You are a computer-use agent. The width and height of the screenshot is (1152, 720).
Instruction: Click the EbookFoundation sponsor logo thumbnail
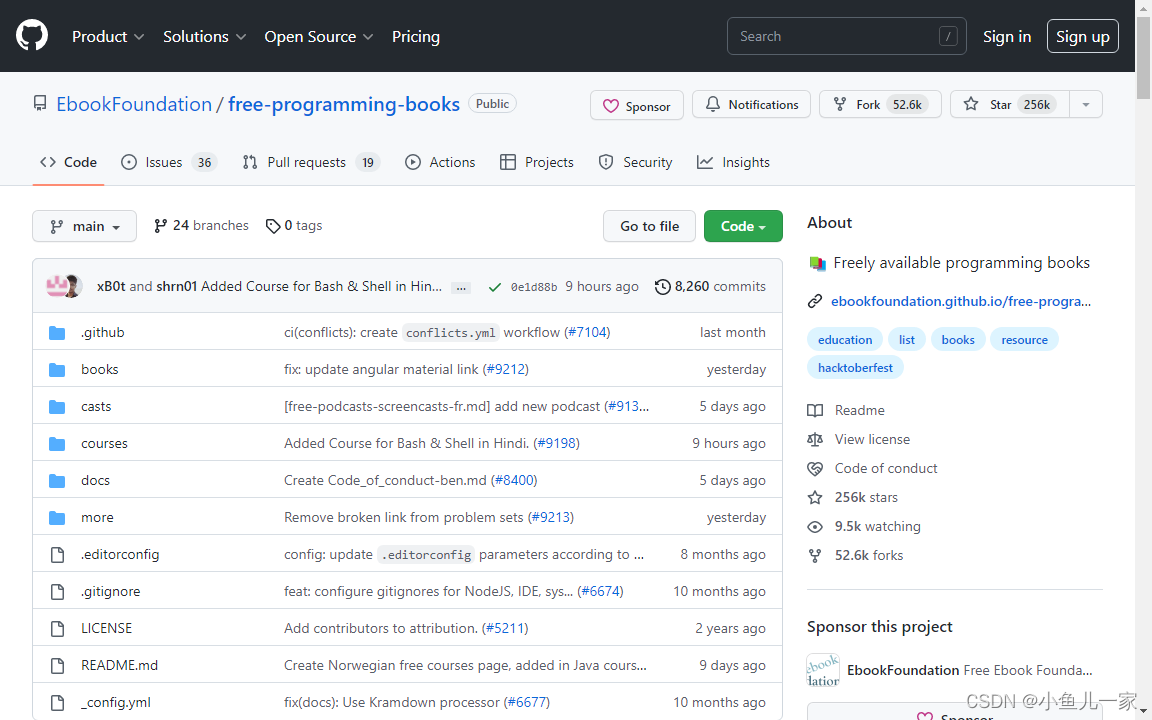coord(823,670)
